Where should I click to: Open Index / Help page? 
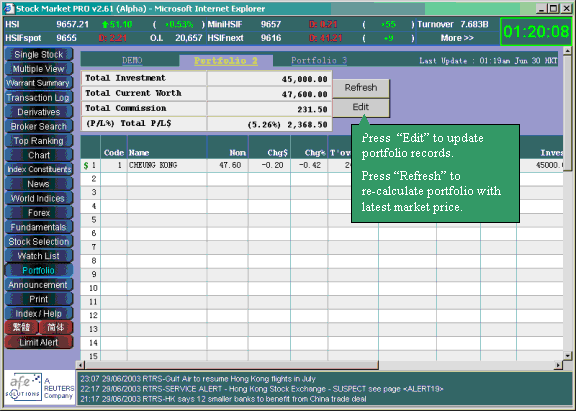[39, 314]
